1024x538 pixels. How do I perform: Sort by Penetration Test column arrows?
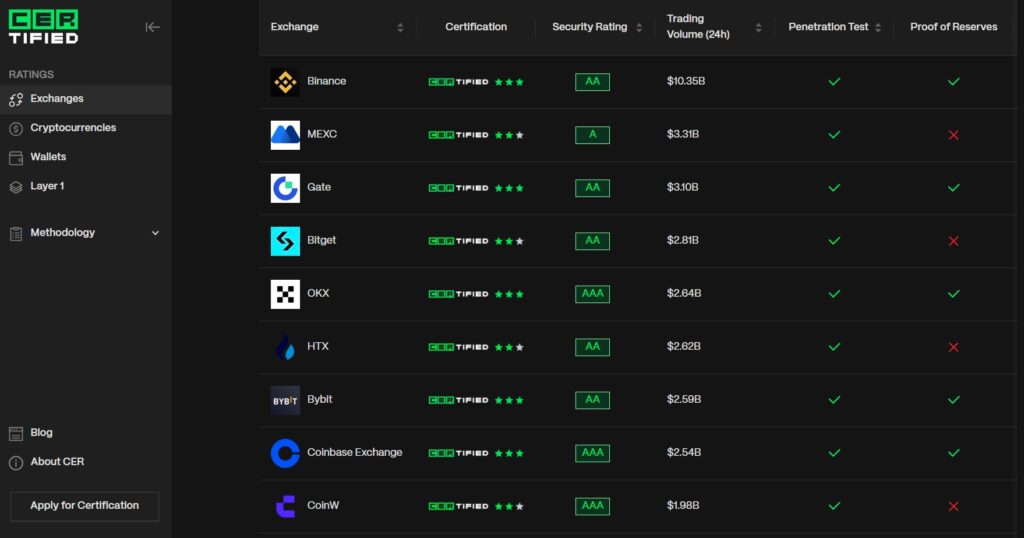pyautogui.click(x=878, y=27)
